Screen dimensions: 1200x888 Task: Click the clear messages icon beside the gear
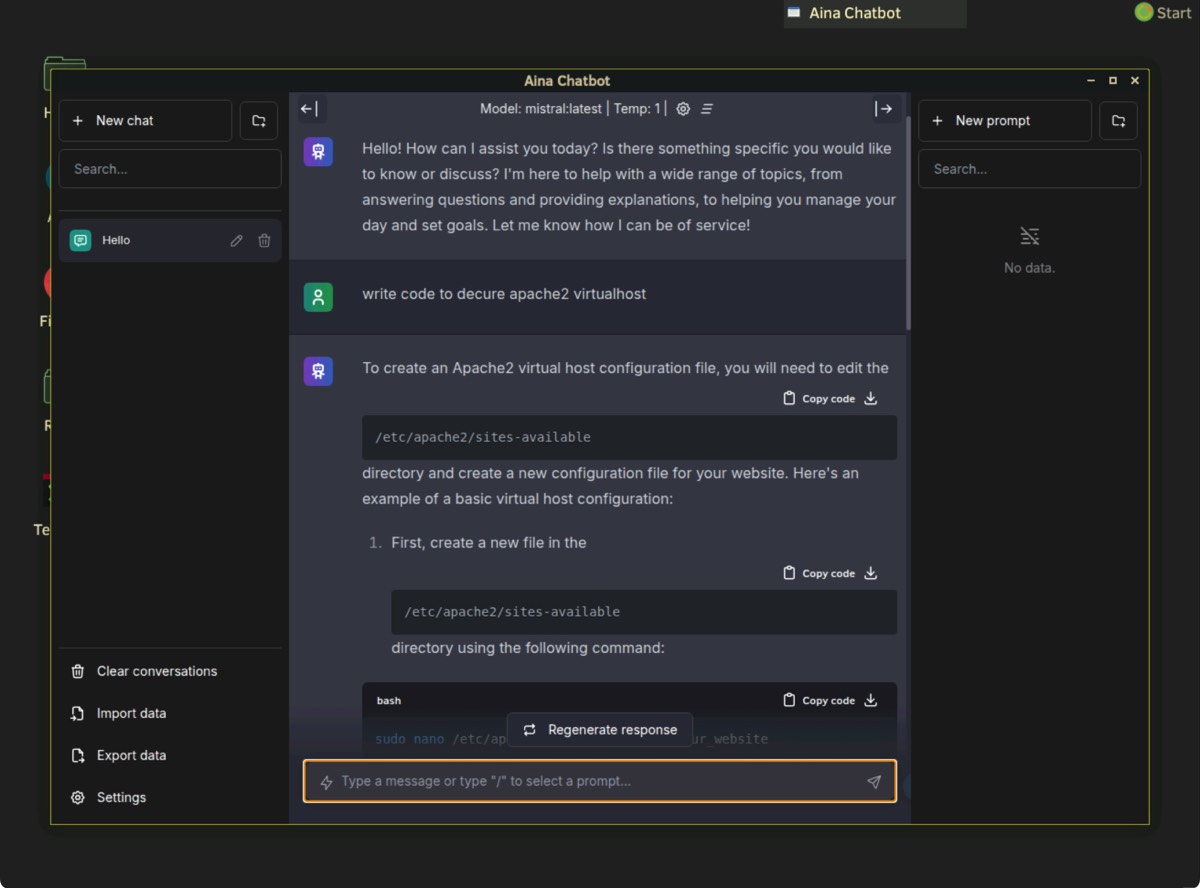(707, 109)
